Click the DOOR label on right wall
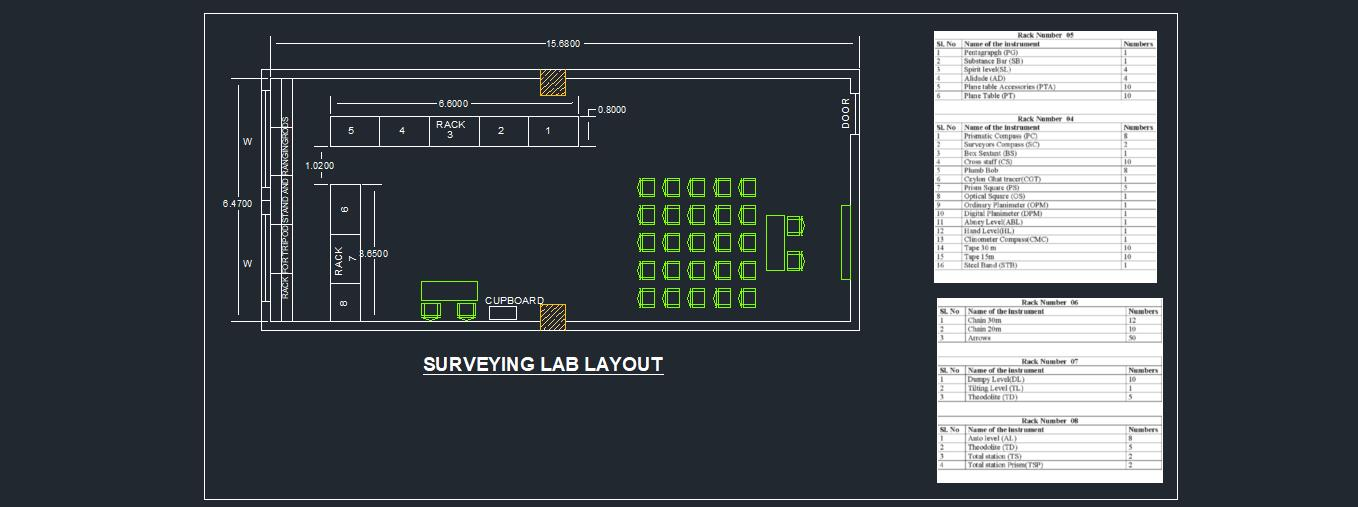 (846, 113)
